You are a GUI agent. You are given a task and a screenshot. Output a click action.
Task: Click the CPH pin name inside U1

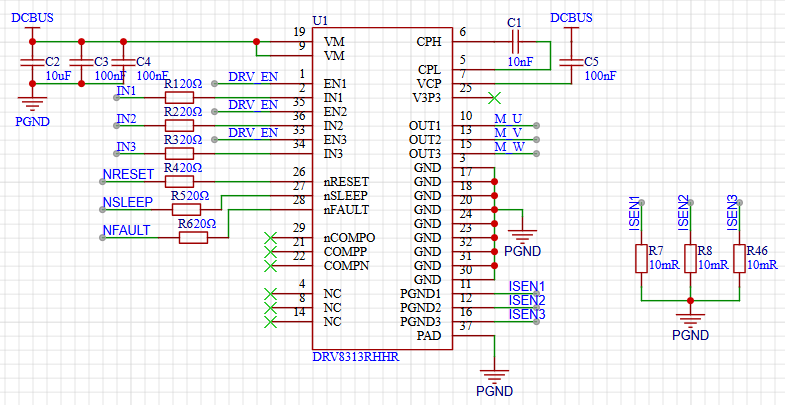coord(429,42)
